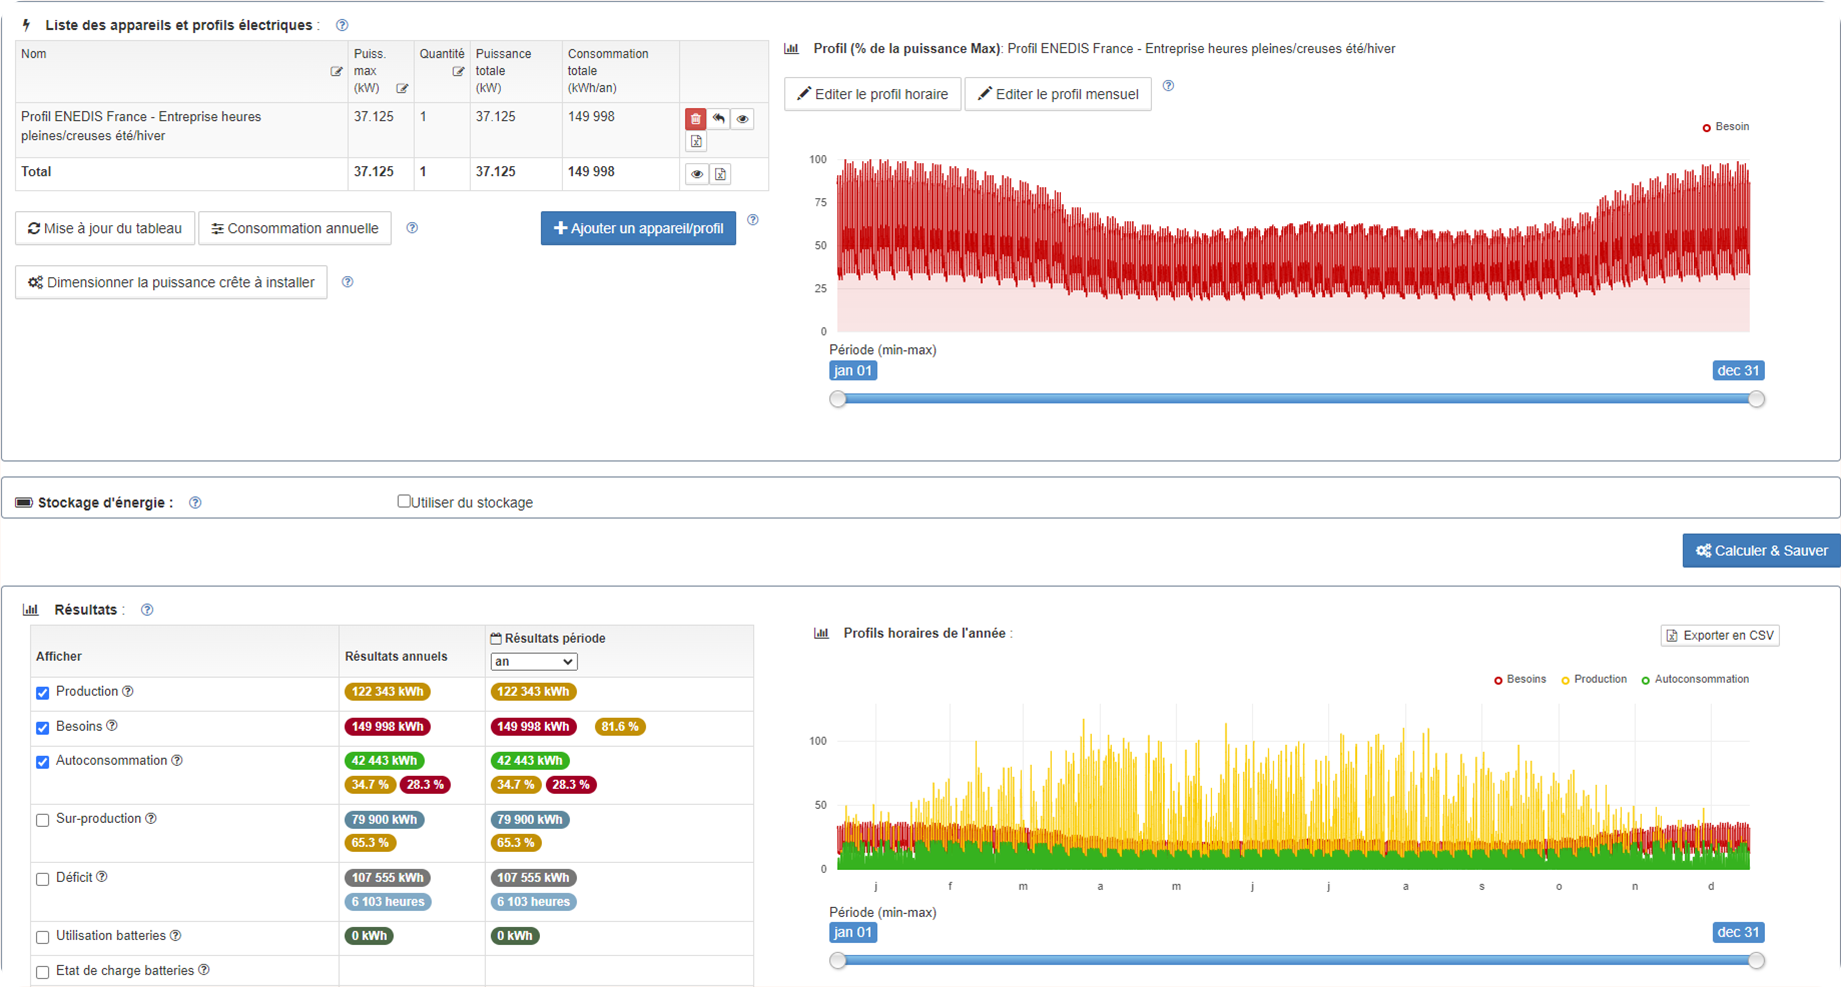Enable the Utiliser du stockage checkbox

pos(404,501)
